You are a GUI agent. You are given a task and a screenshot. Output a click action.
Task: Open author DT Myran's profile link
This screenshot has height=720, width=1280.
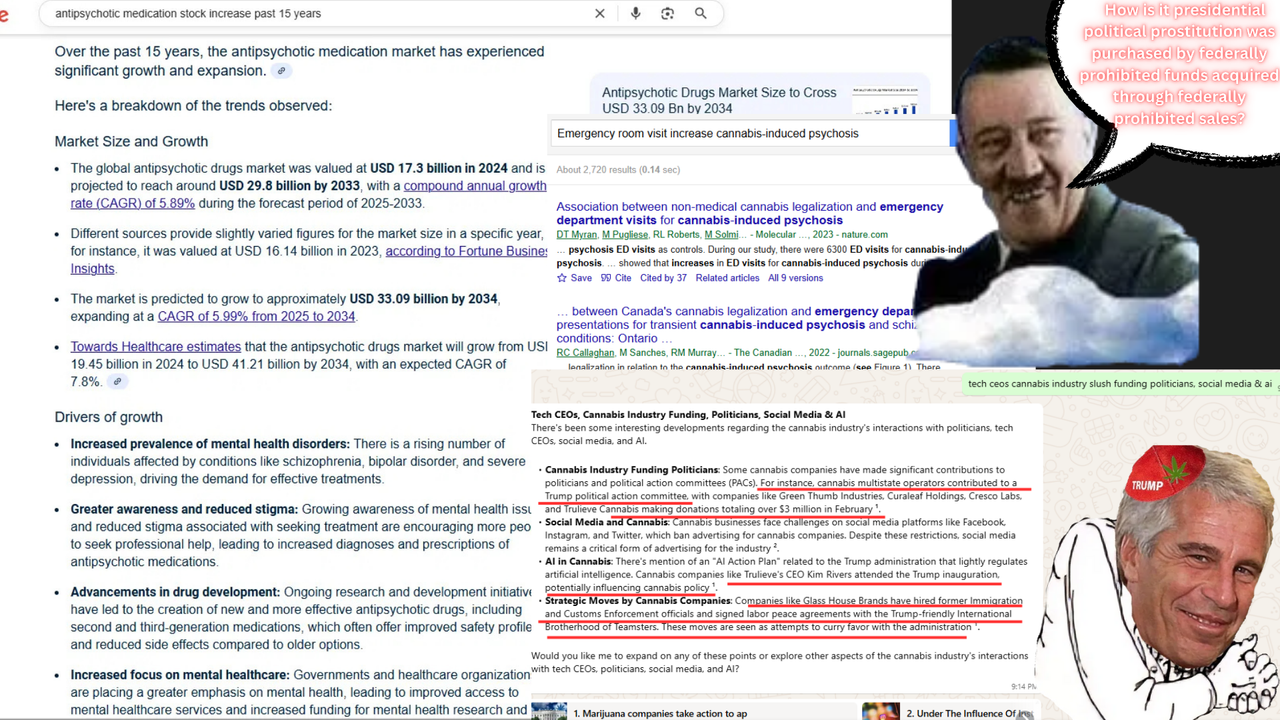click(575, 235)
